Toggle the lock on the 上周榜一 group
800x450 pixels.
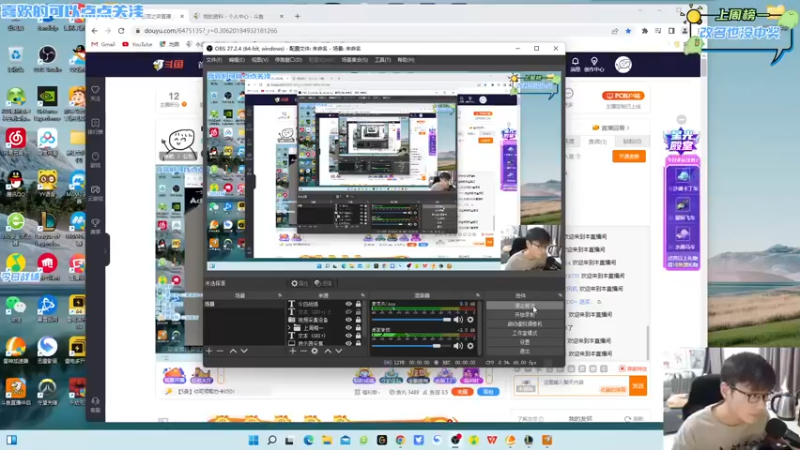coord(358,328)
